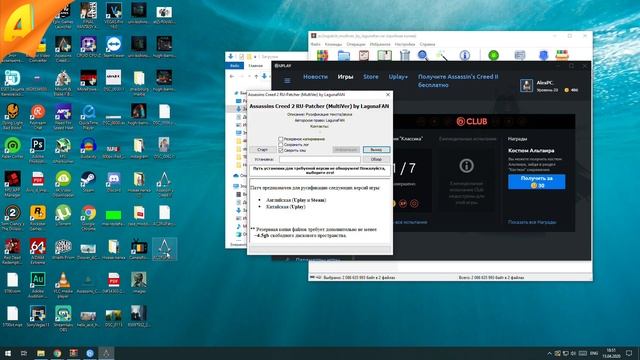640x360 pixels.
Task: Open Uplay hamburger menu
Action: [287, 80]
